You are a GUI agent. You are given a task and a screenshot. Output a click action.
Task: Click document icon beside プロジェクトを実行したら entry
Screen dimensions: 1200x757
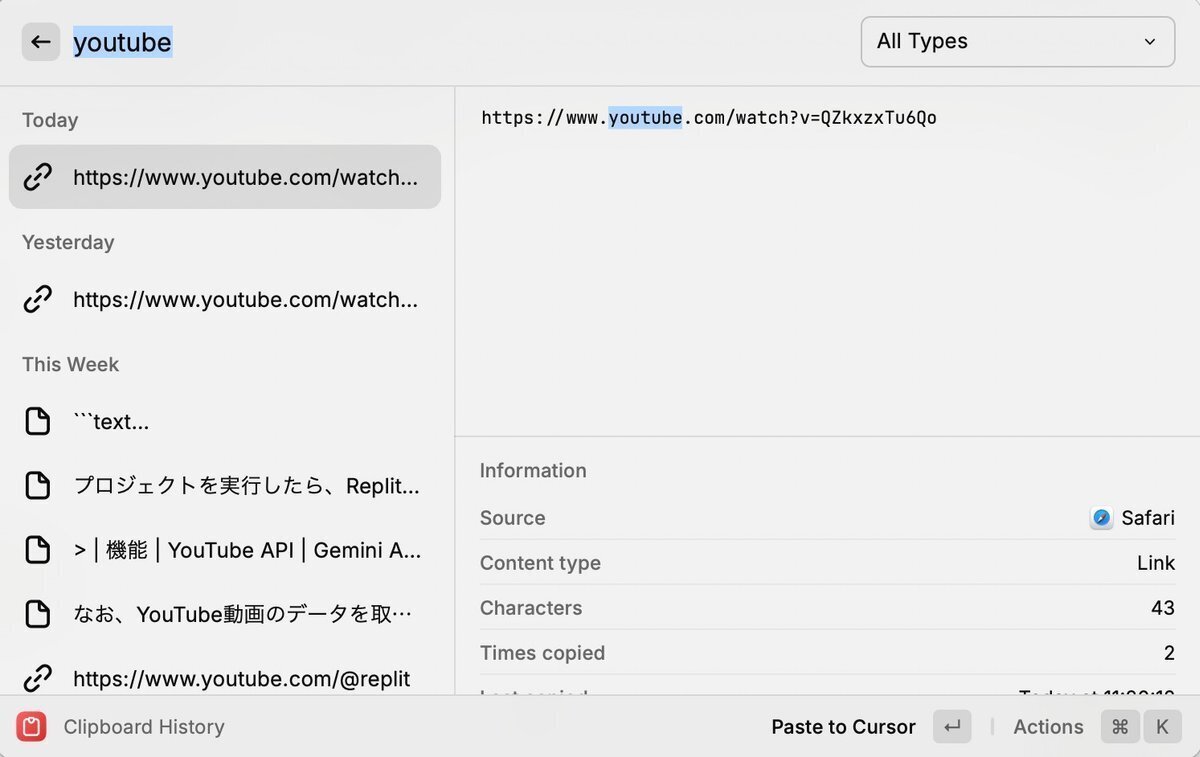click(x=38, y=486)
